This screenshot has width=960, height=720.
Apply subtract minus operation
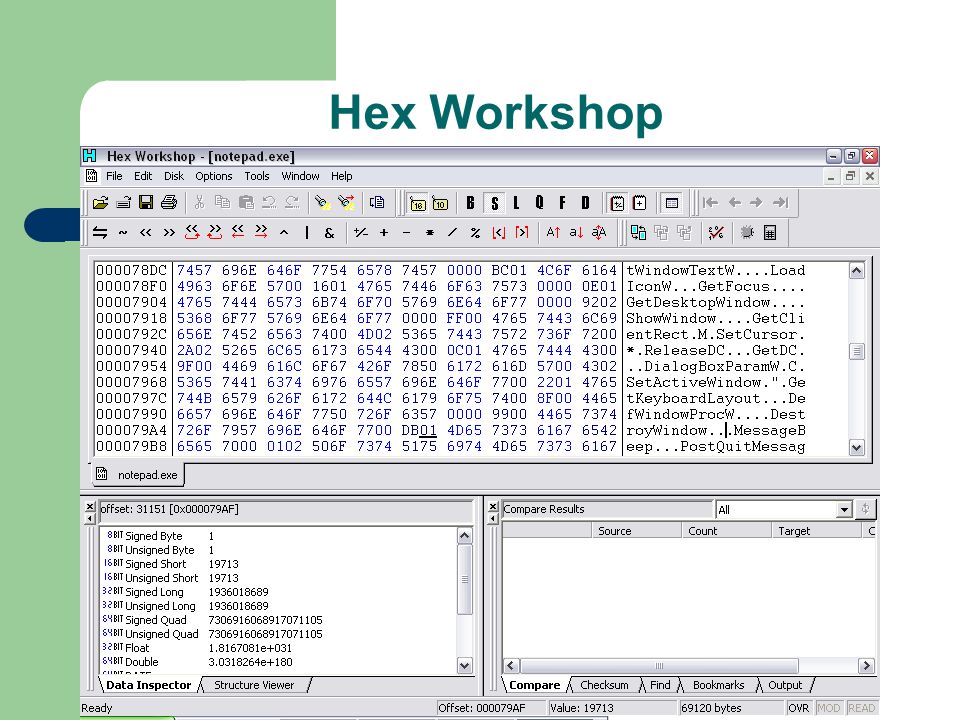(407, 233)
